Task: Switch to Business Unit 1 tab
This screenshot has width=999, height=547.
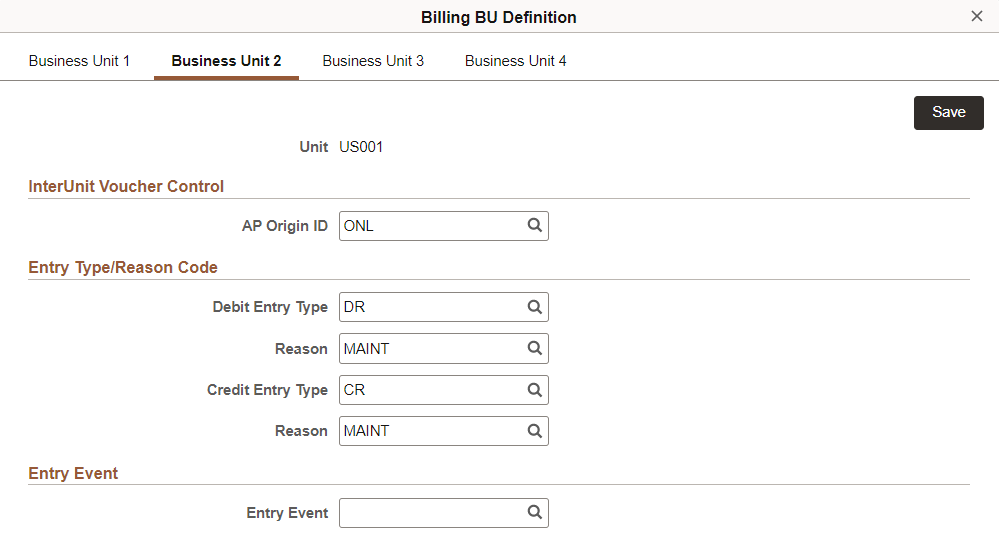Action: coord(79,61)
